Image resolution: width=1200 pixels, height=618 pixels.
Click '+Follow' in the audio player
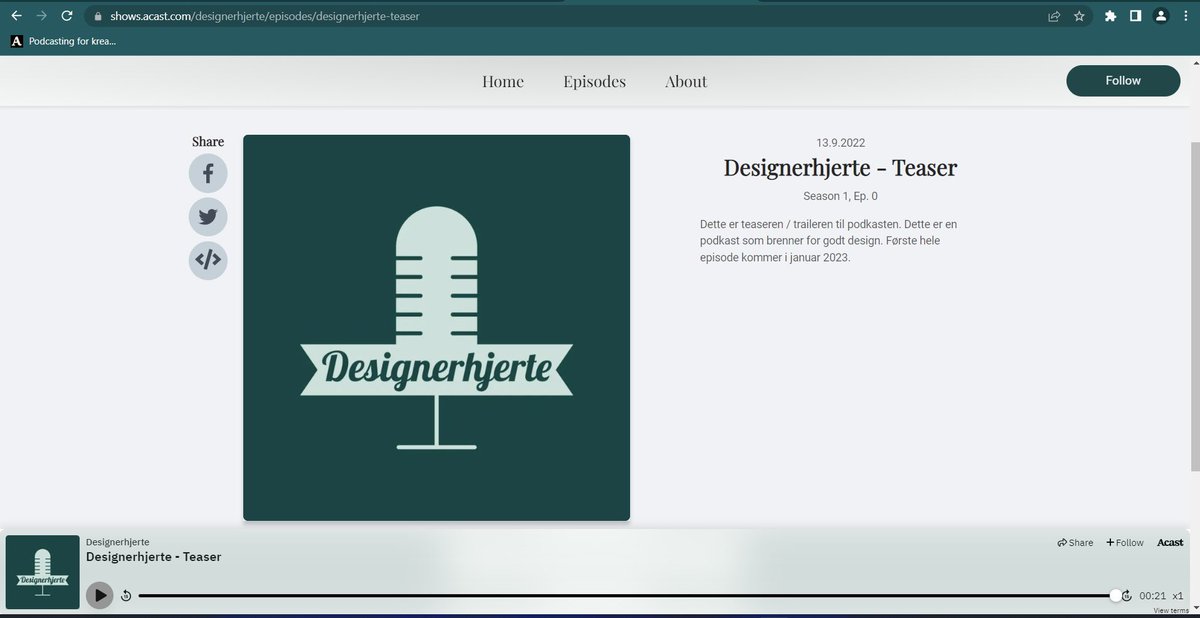pos(1125,543)
